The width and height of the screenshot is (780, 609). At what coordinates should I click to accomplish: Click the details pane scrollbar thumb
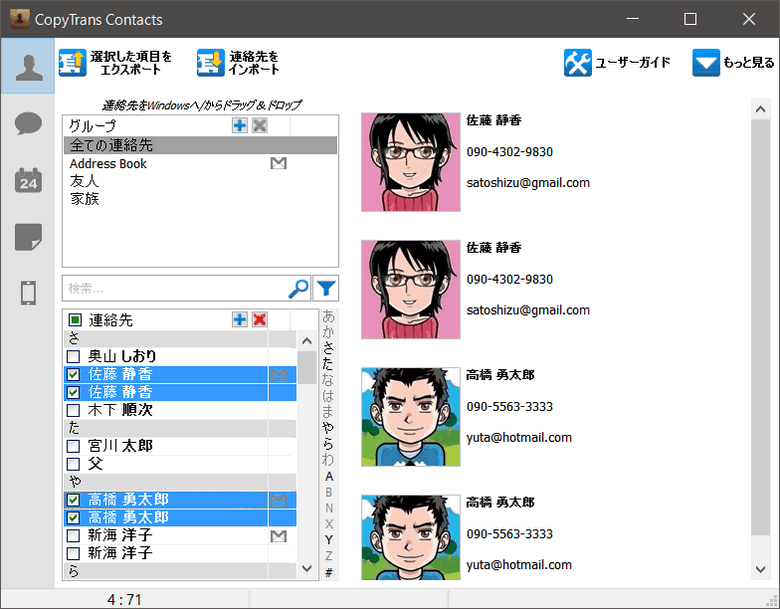(760, 327)
